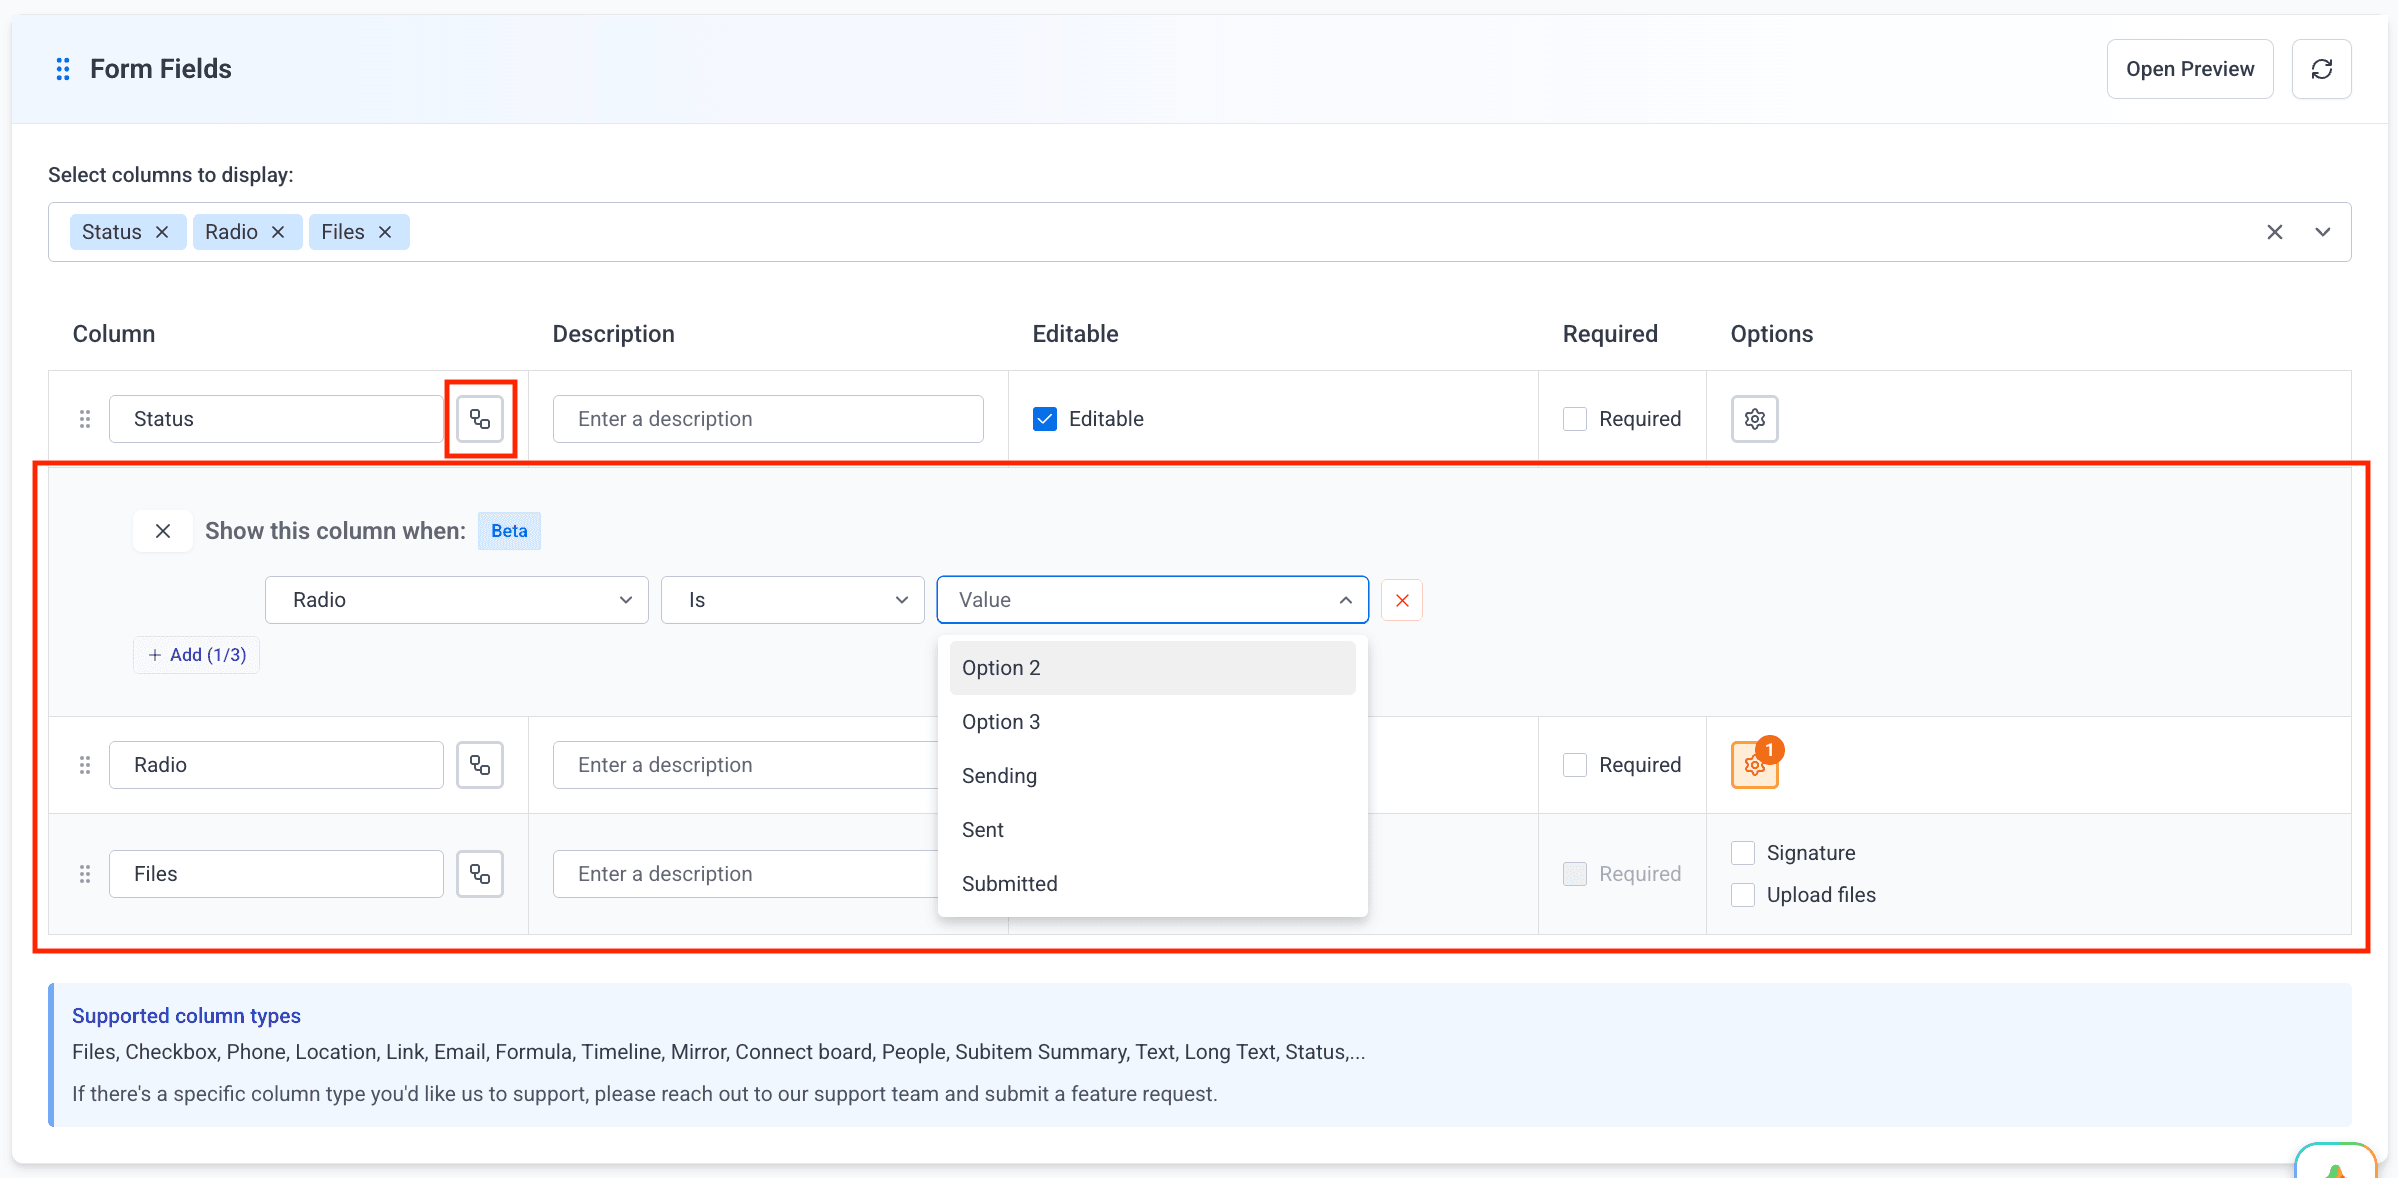Check the Required checkbox for Radio
2398x1178 pixels.
1575,765
